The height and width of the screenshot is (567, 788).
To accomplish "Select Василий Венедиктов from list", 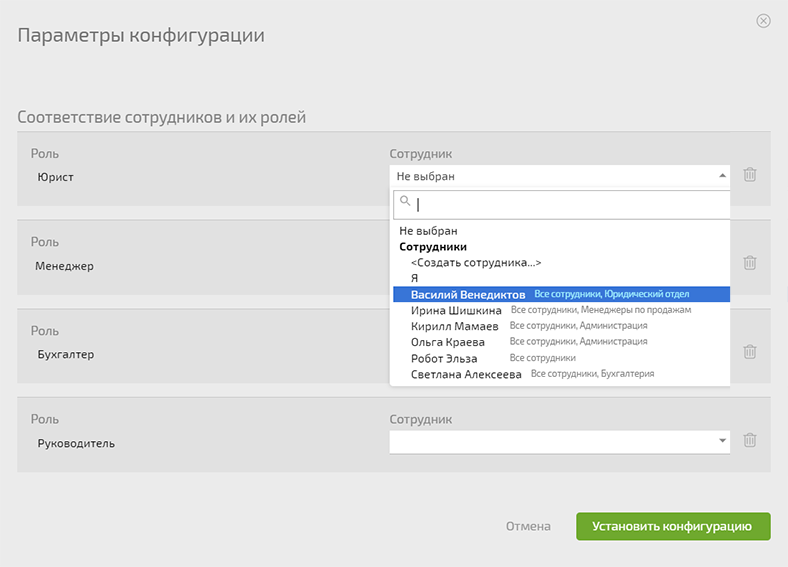I will [x=561, y=294].
